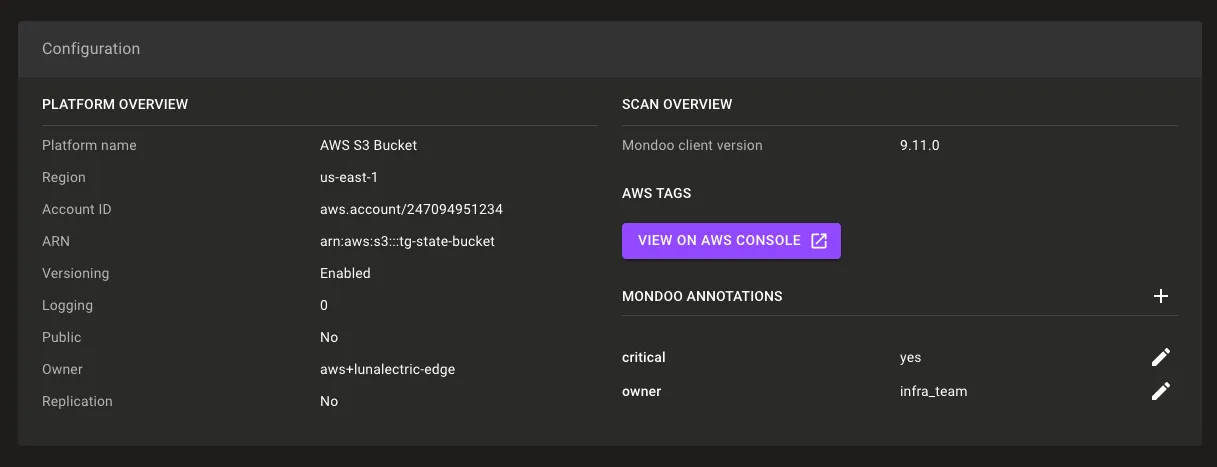Select the Public row 'No' value

tap(329, 337)
